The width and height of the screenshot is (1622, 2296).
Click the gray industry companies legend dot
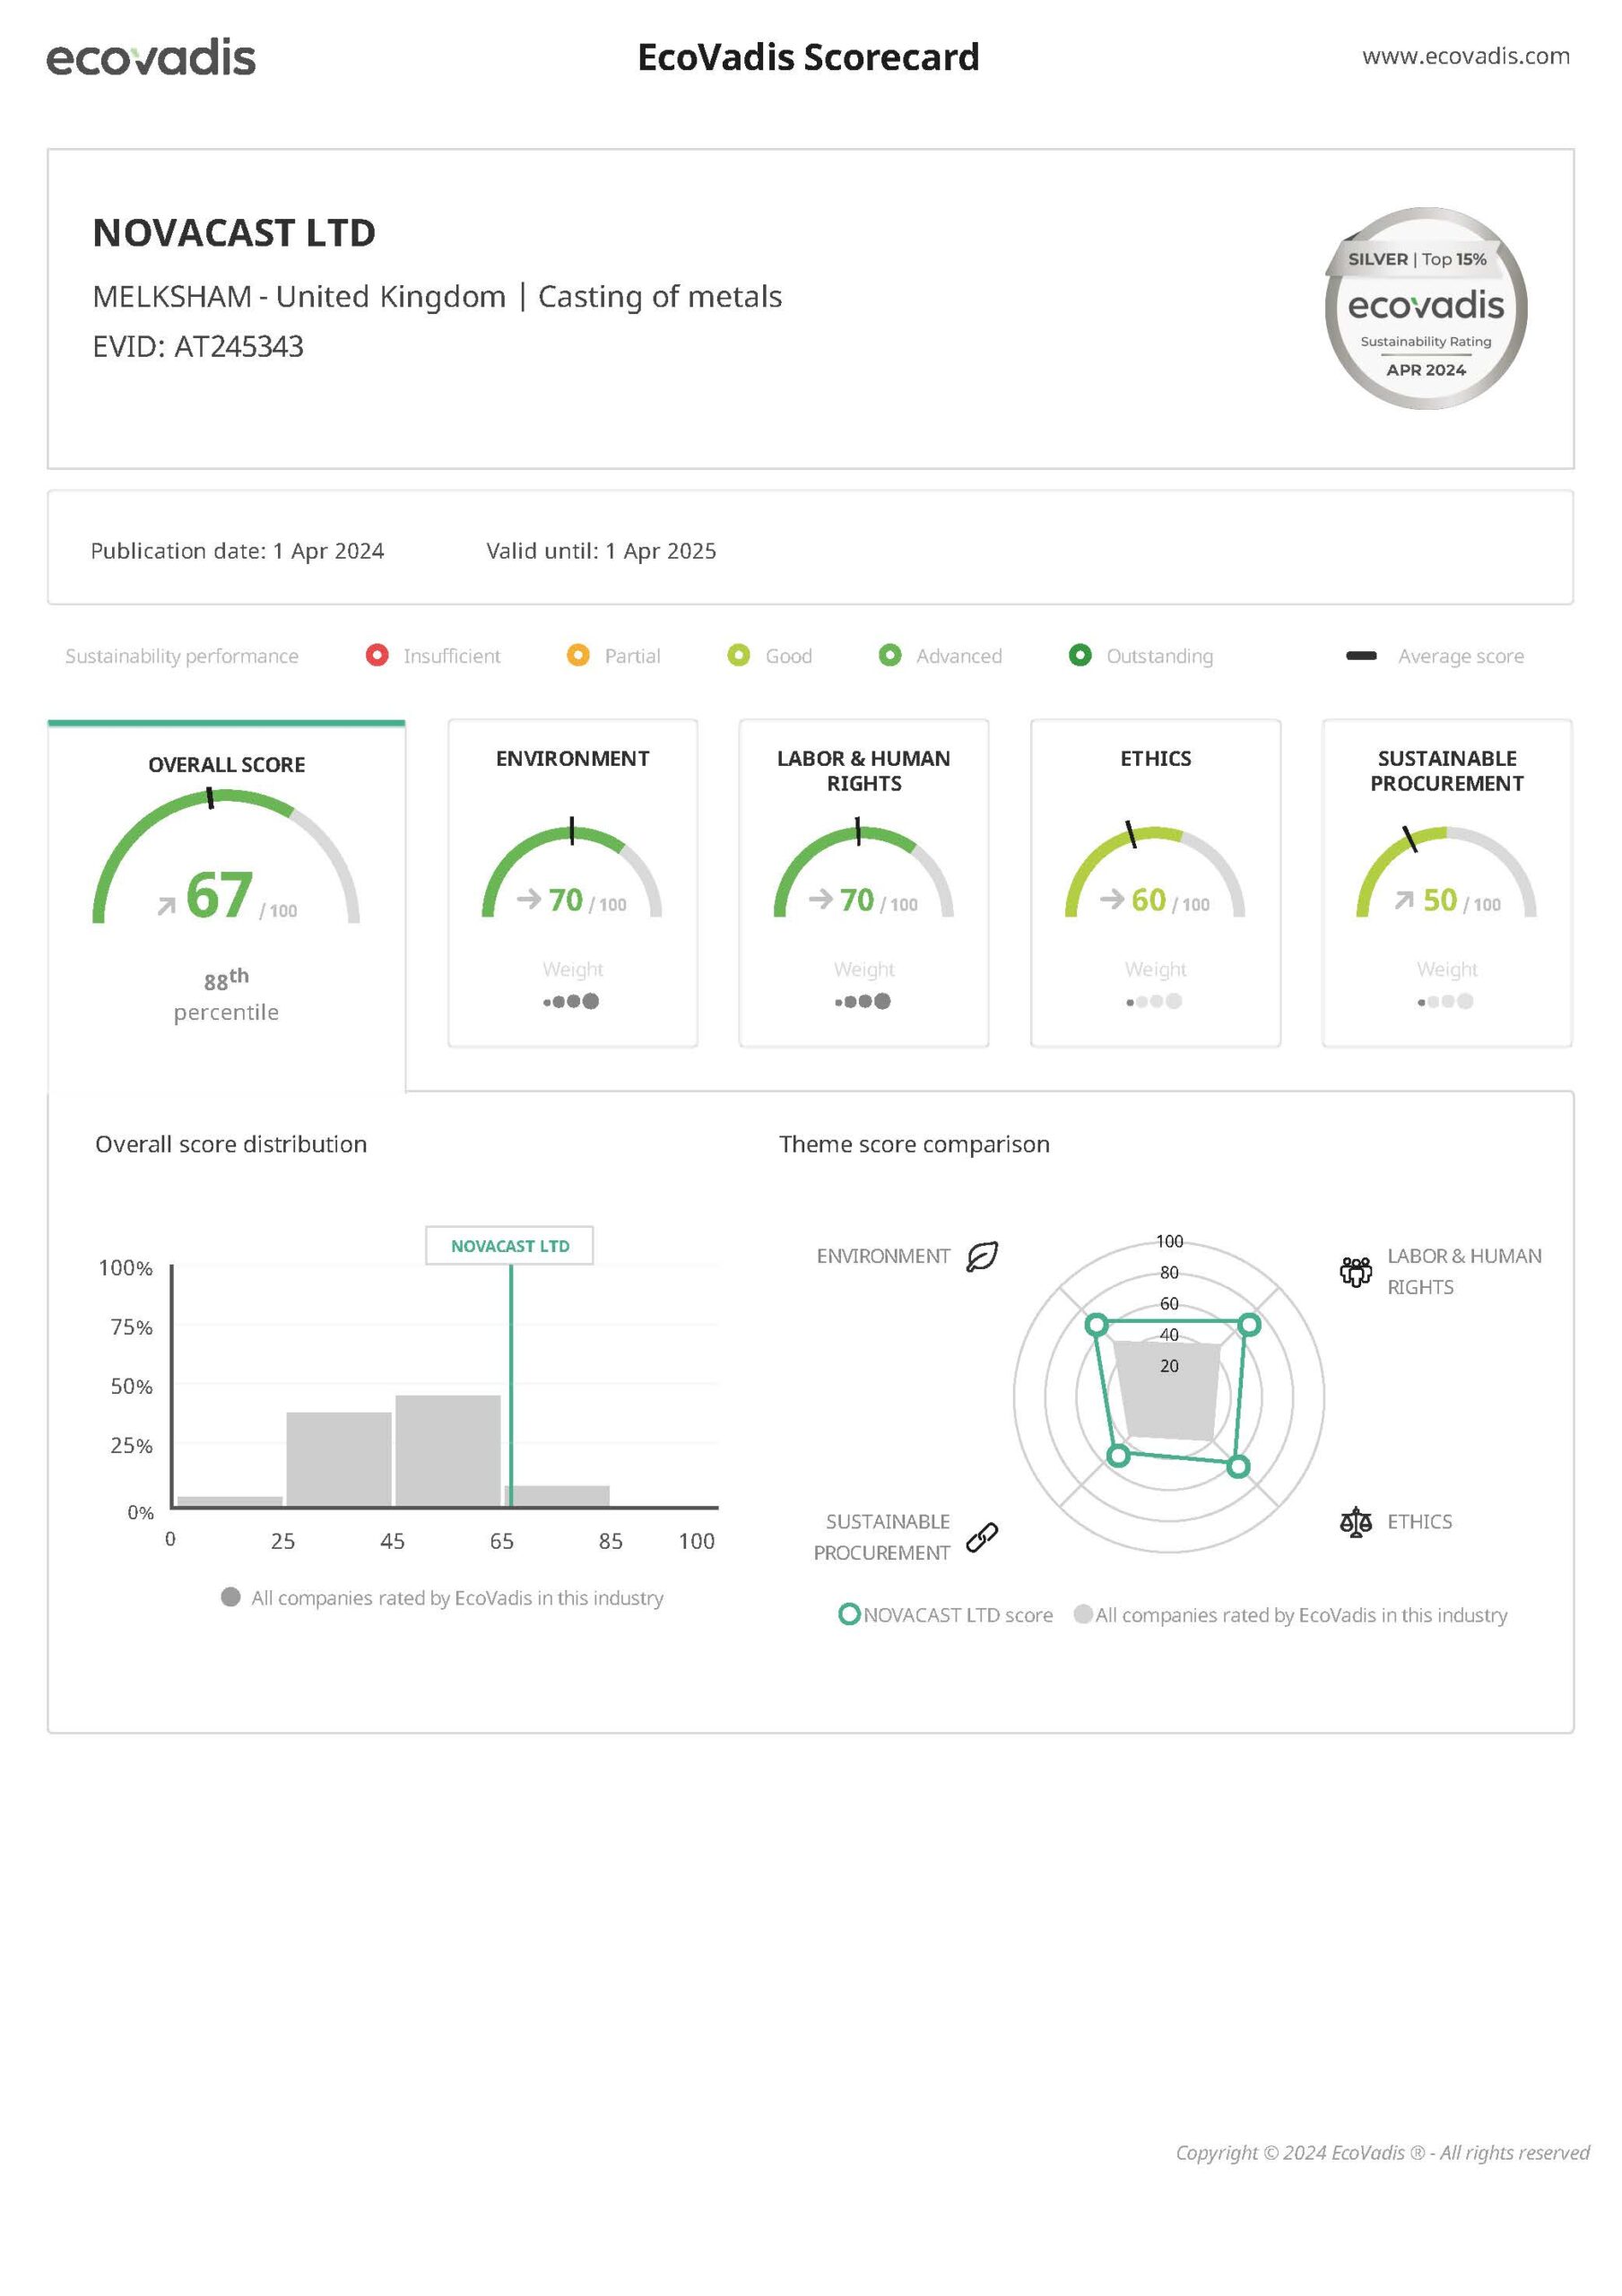click(x=231, y=1598)
